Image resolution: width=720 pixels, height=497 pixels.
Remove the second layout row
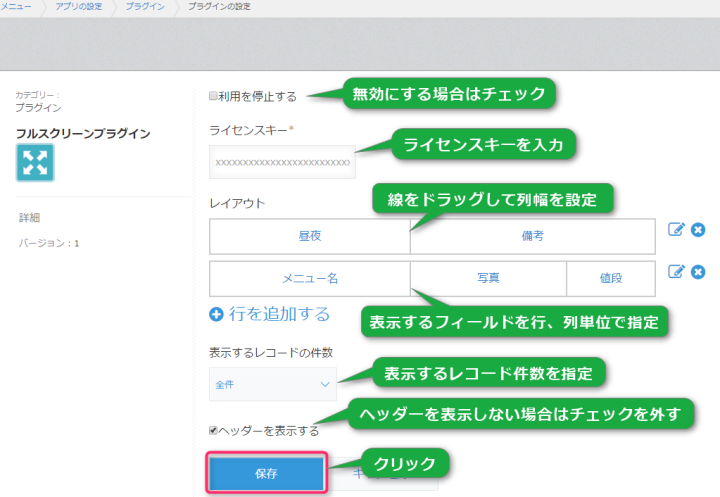click(x=698, y=272)
